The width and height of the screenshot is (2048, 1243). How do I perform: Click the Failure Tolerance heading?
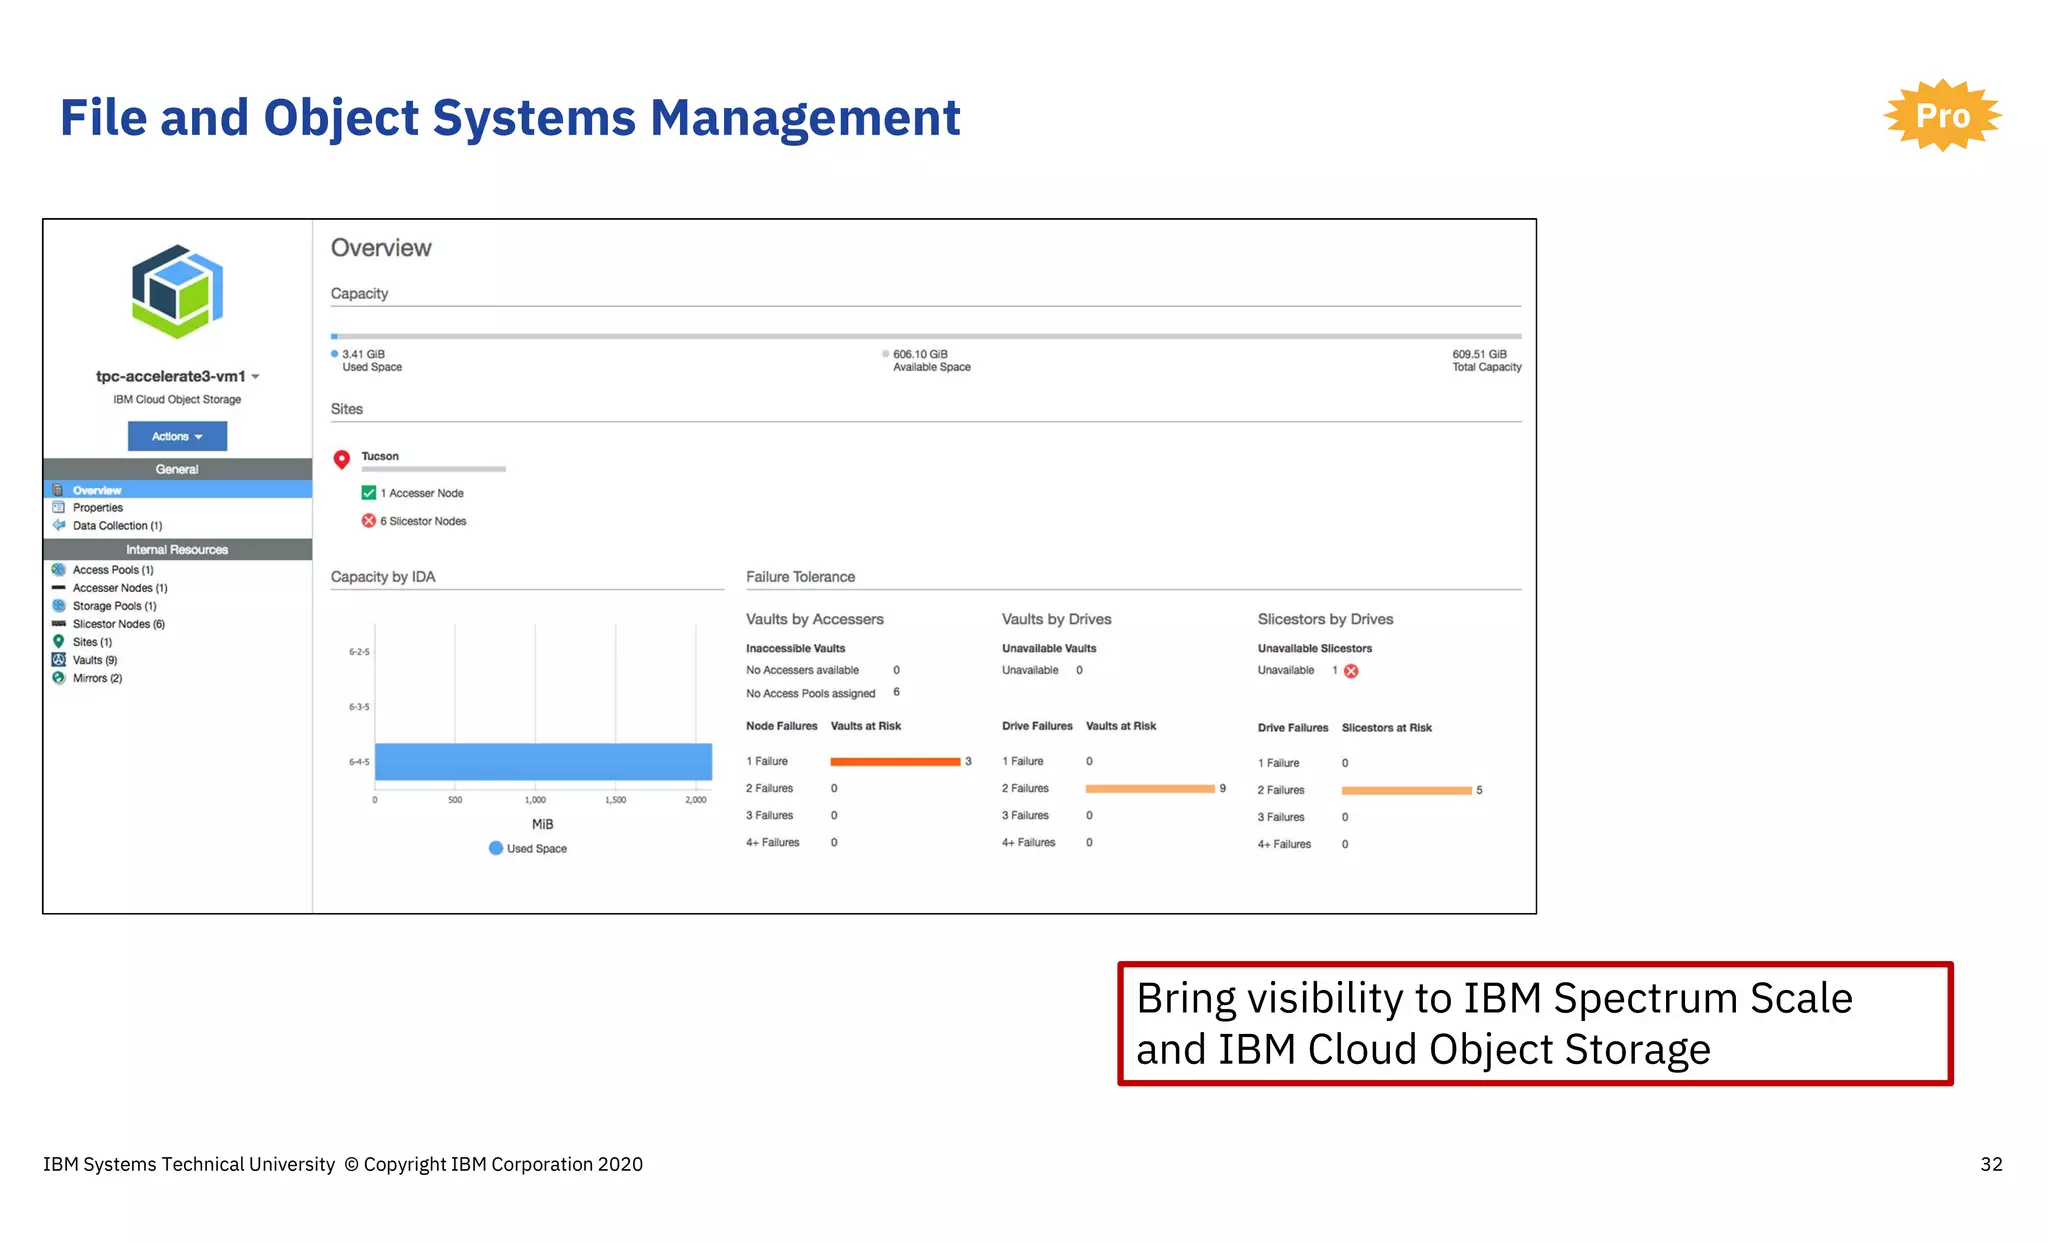(x=801, y=577)
